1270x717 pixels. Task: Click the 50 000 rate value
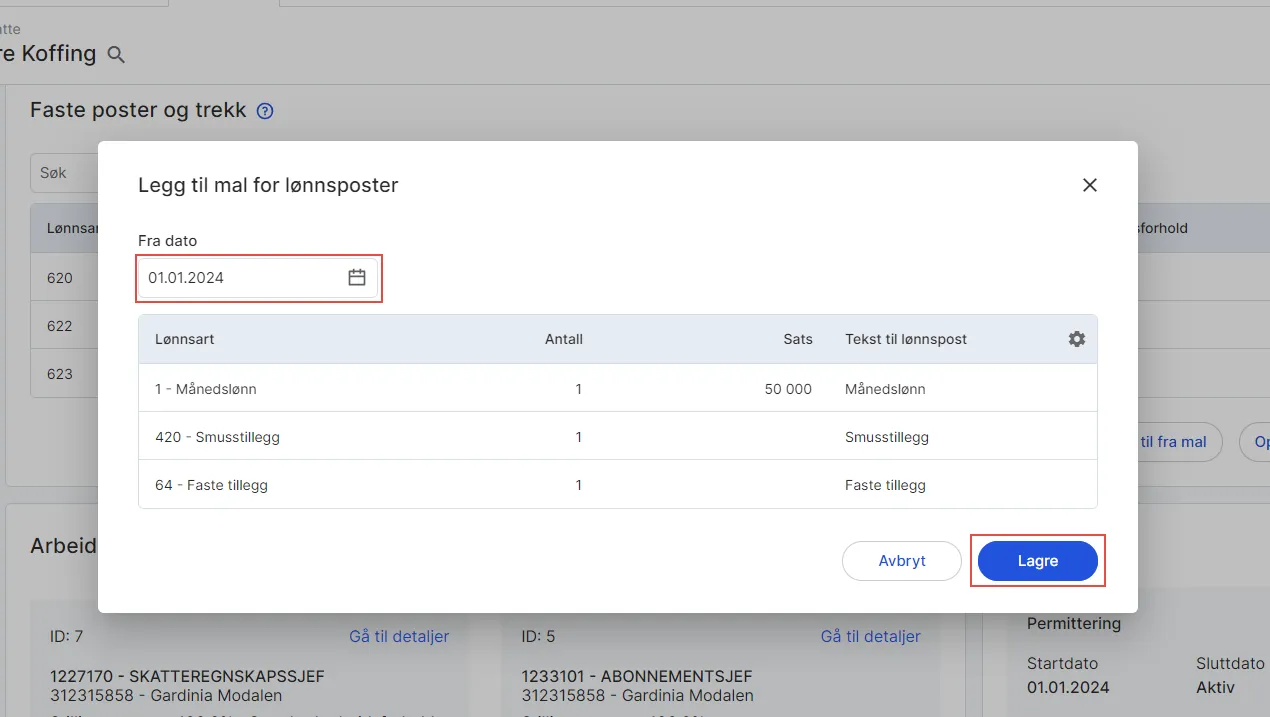click(x=788, y=389)
